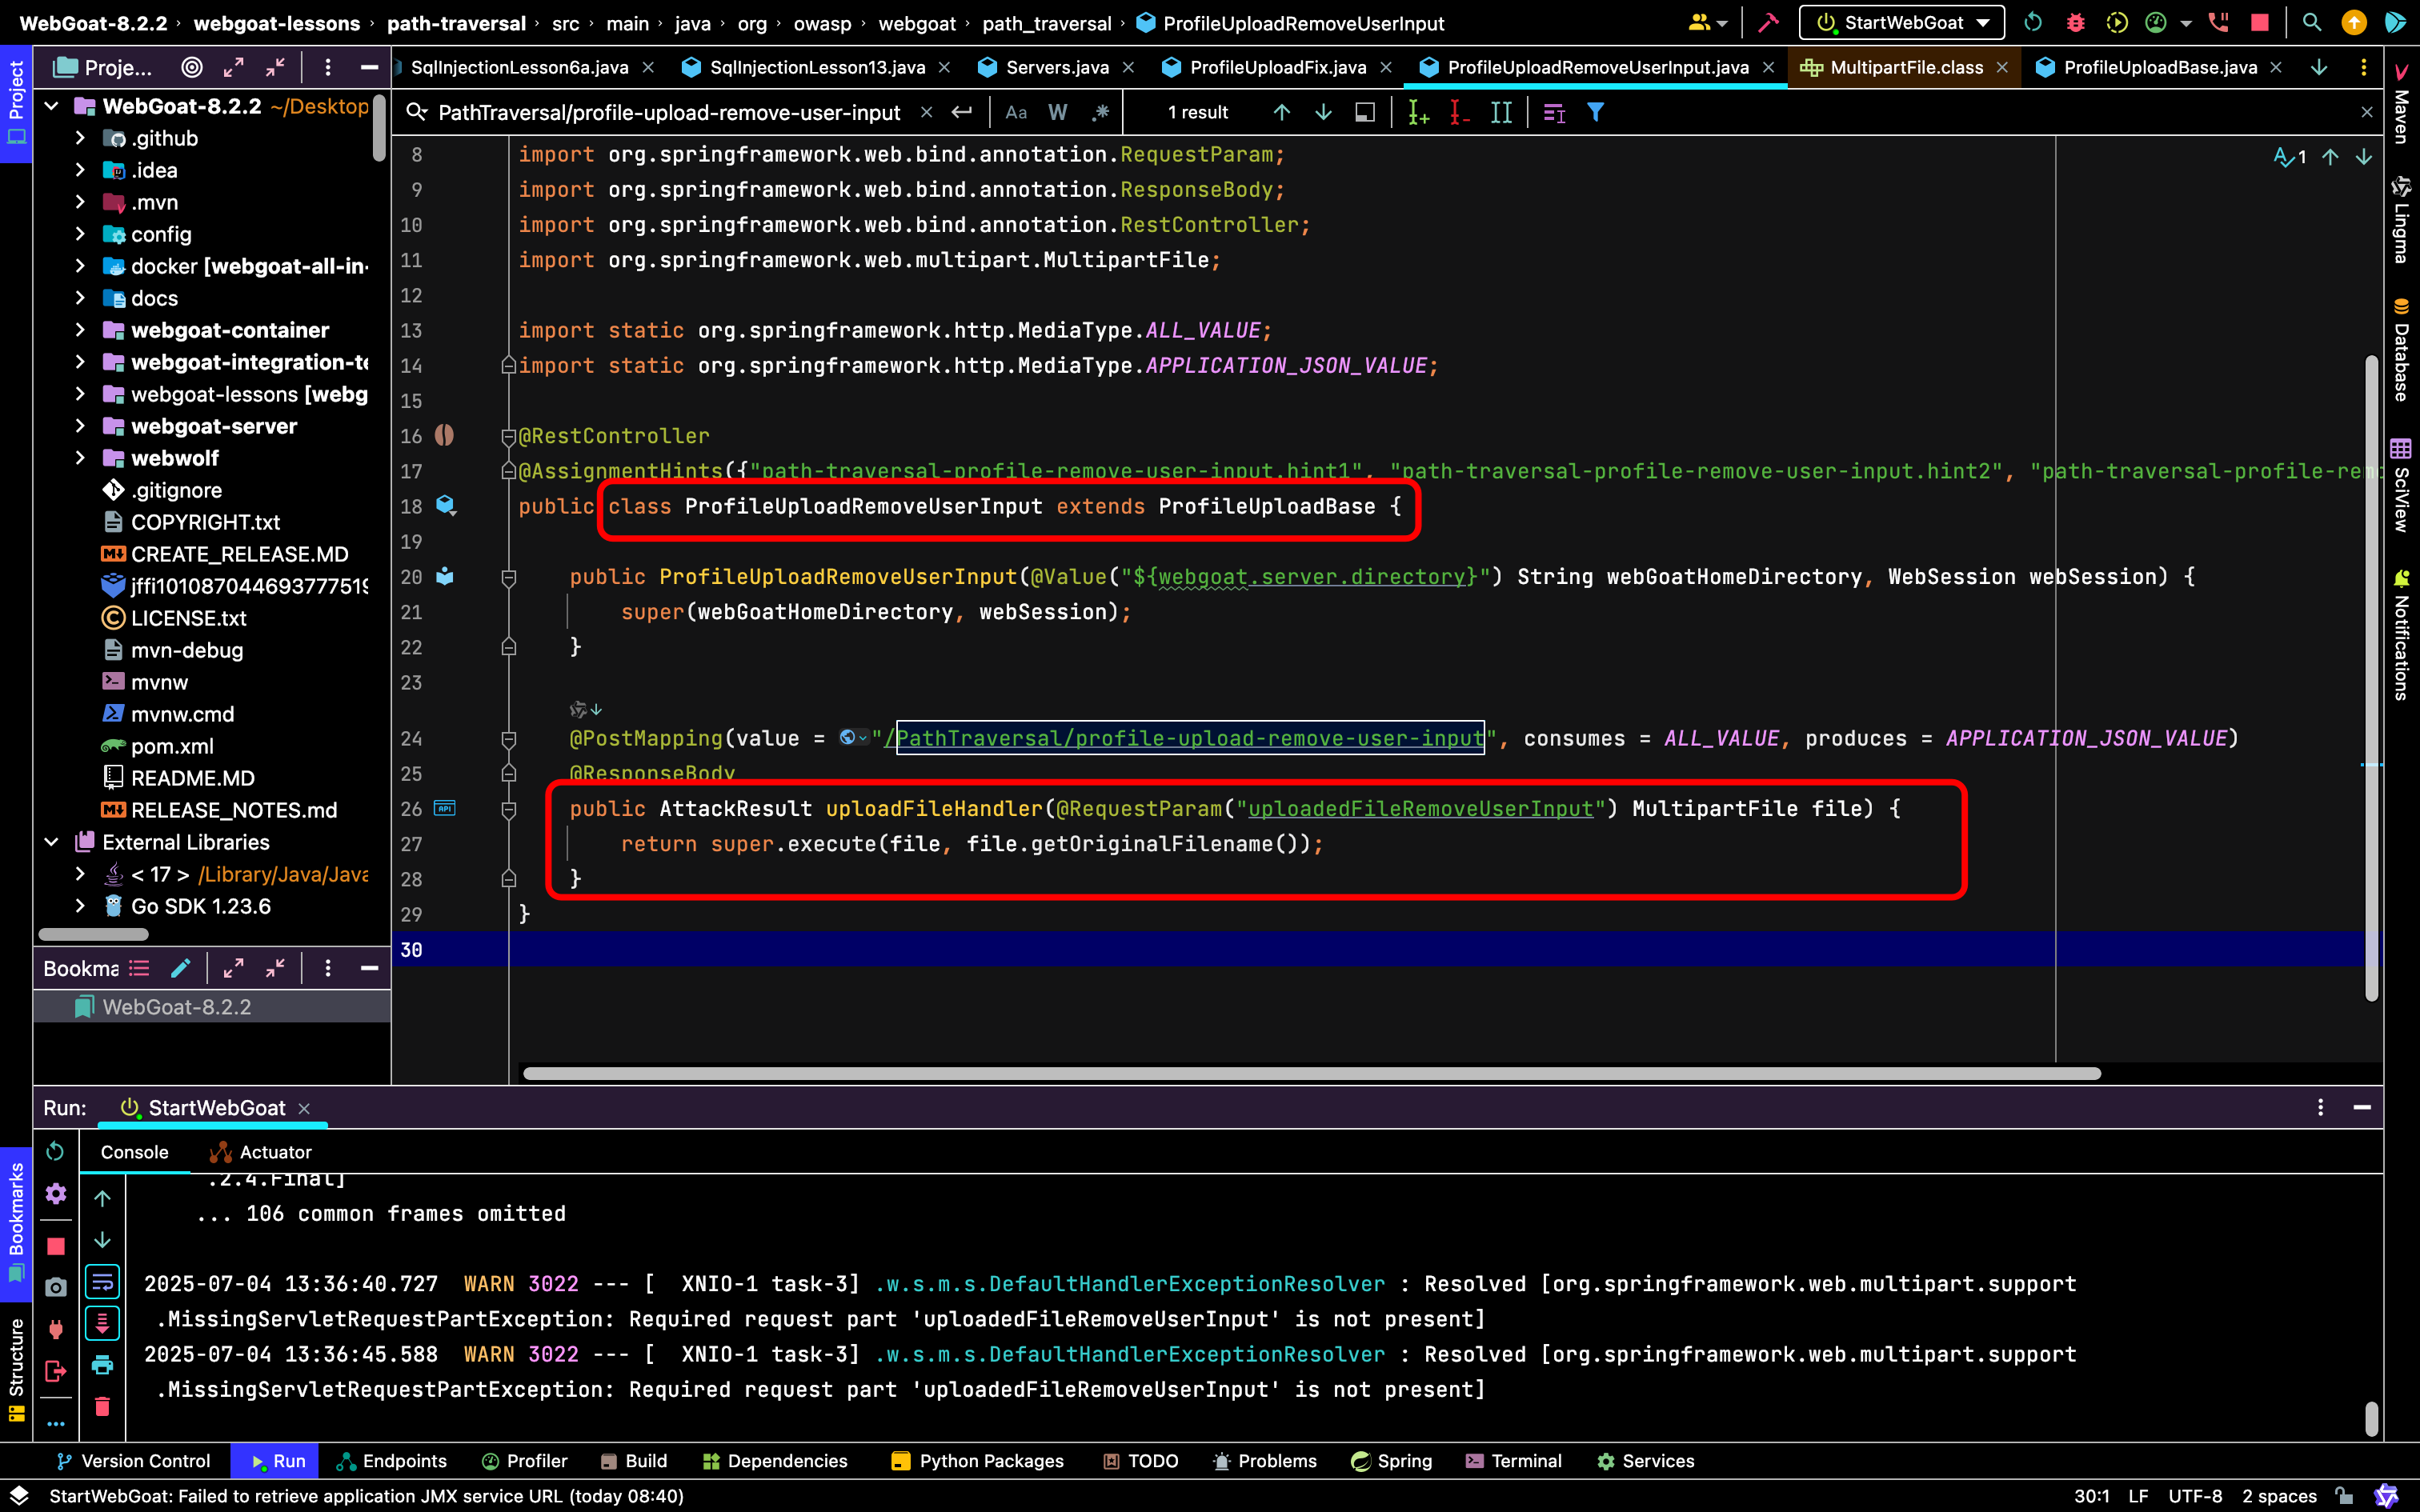Image resolution: width=2420 pixels, height=1512 pixels.
Task: Open Database panel on right sidebar
Action: 2400,350
